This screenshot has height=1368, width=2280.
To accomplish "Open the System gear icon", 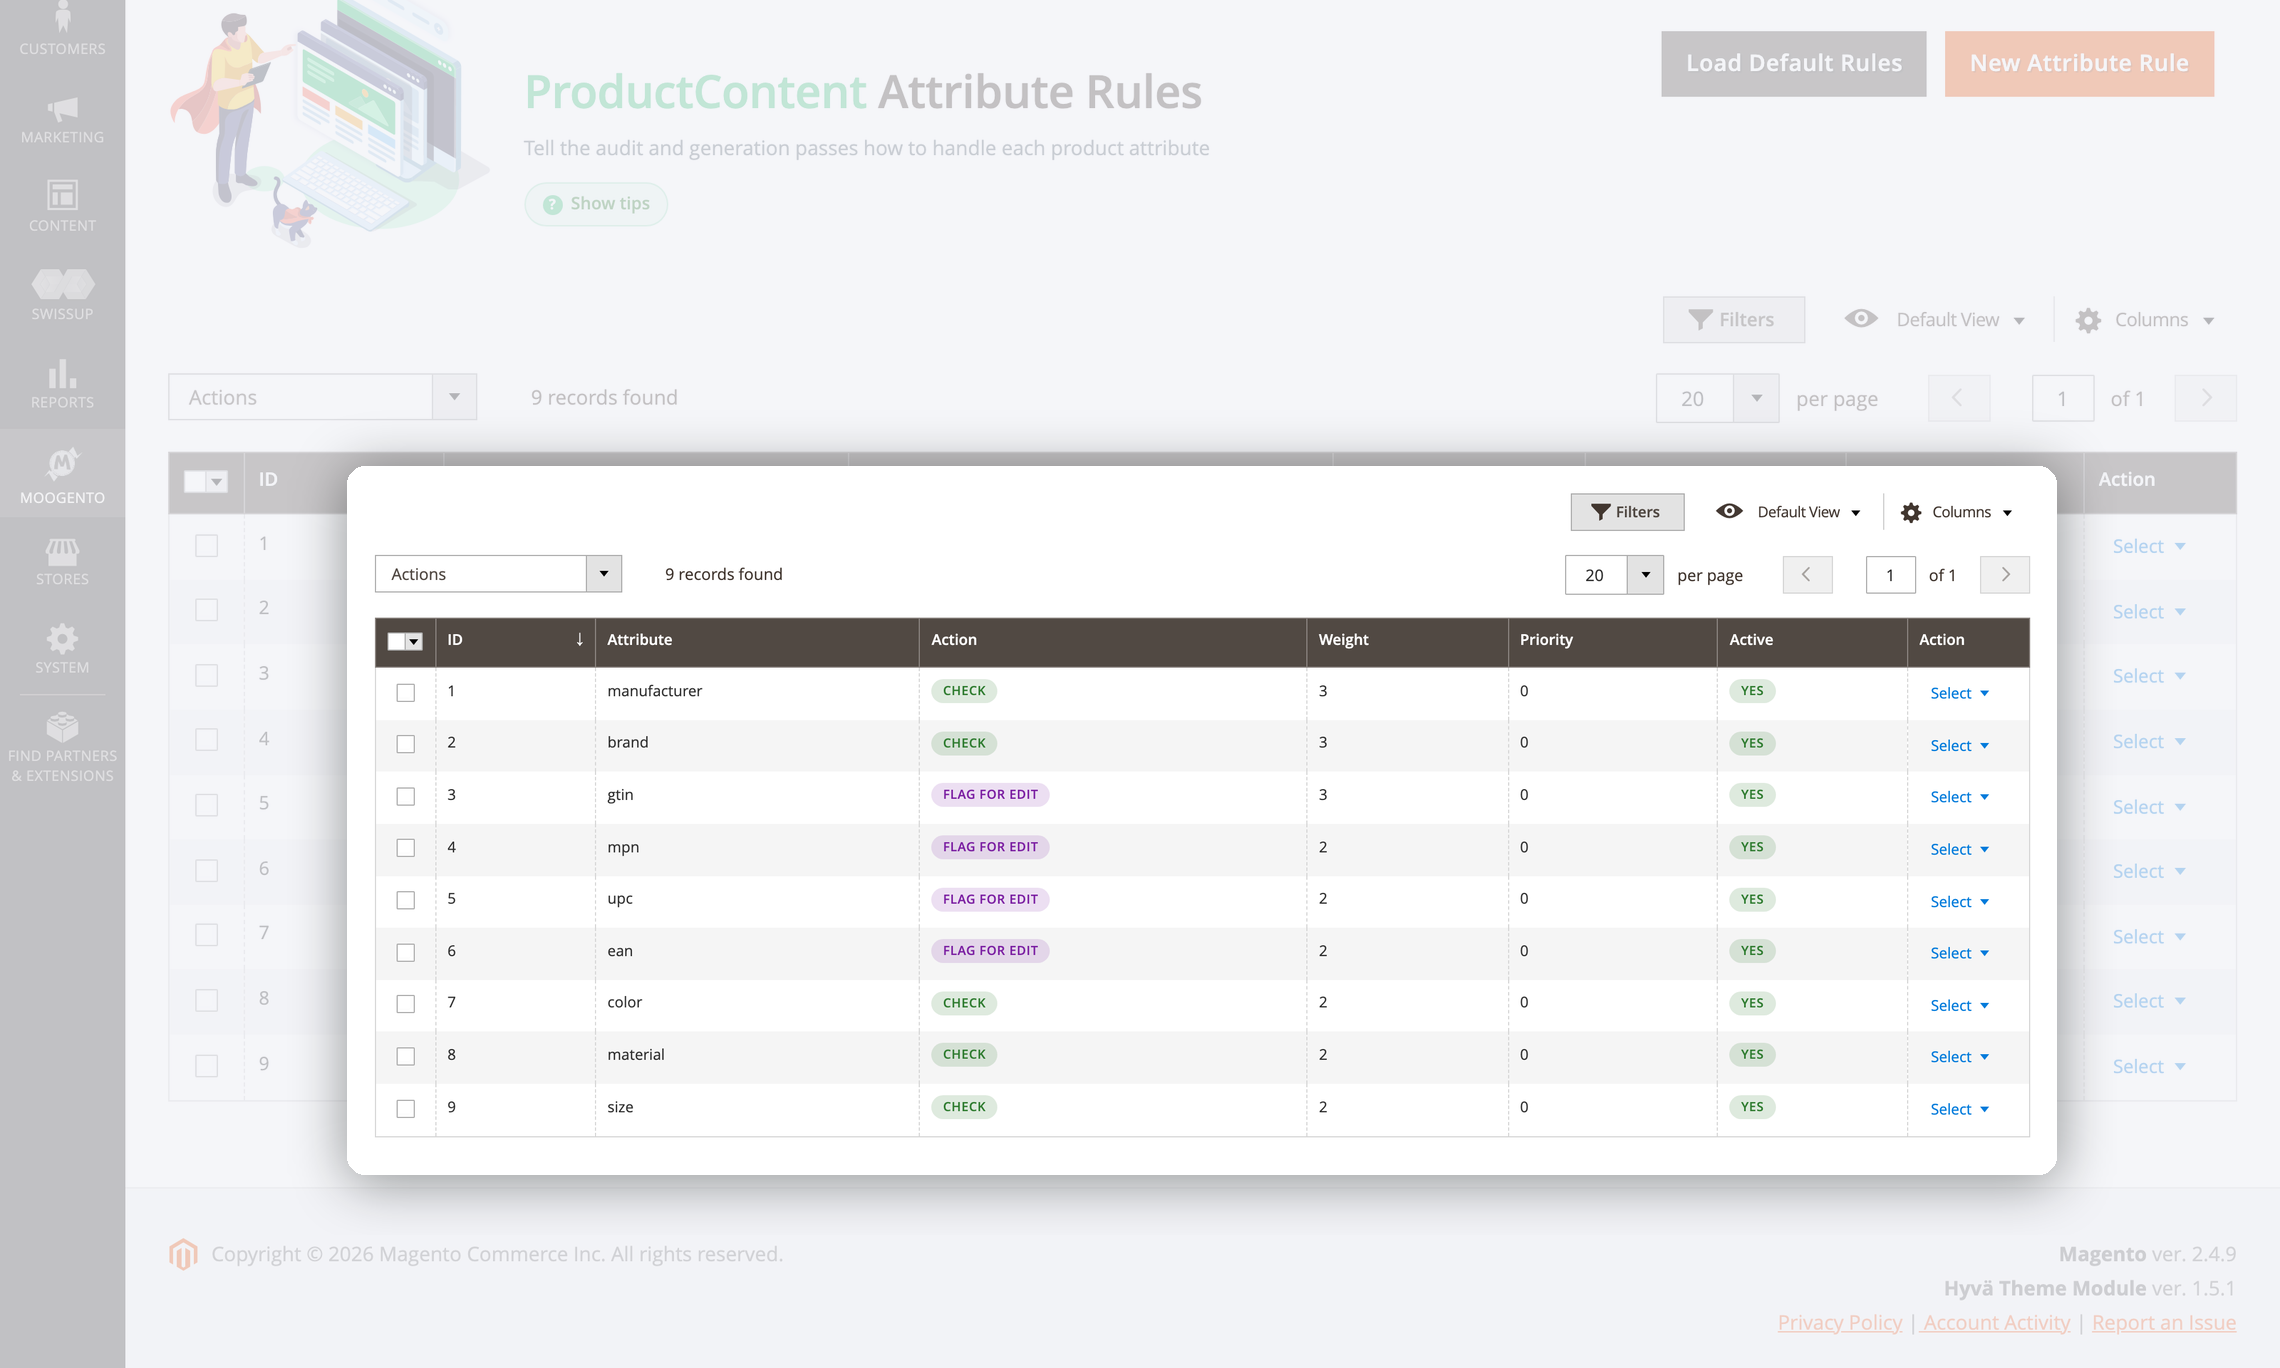I will [x=62, y=639].
